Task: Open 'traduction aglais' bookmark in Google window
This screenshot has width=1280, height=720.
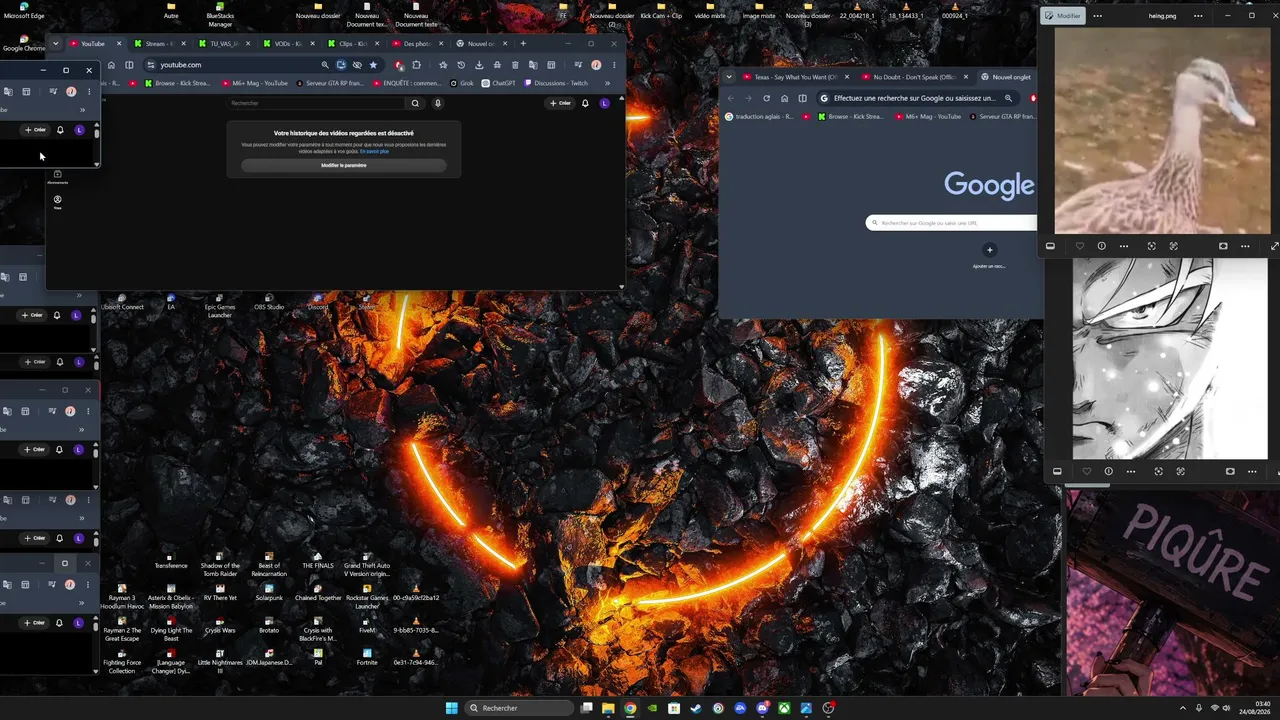Action: coord(759,117)
